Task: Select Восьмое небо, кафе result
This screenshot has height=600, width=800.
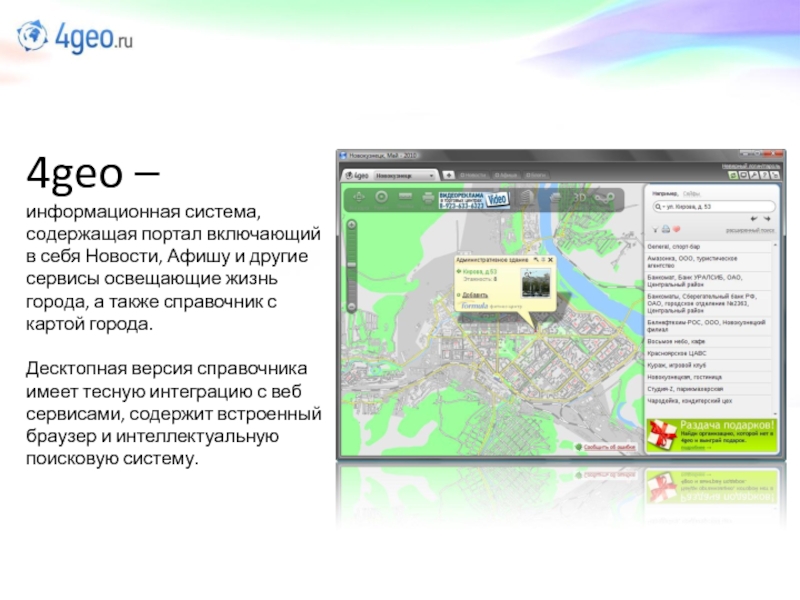Action: (x=709, y=341)
